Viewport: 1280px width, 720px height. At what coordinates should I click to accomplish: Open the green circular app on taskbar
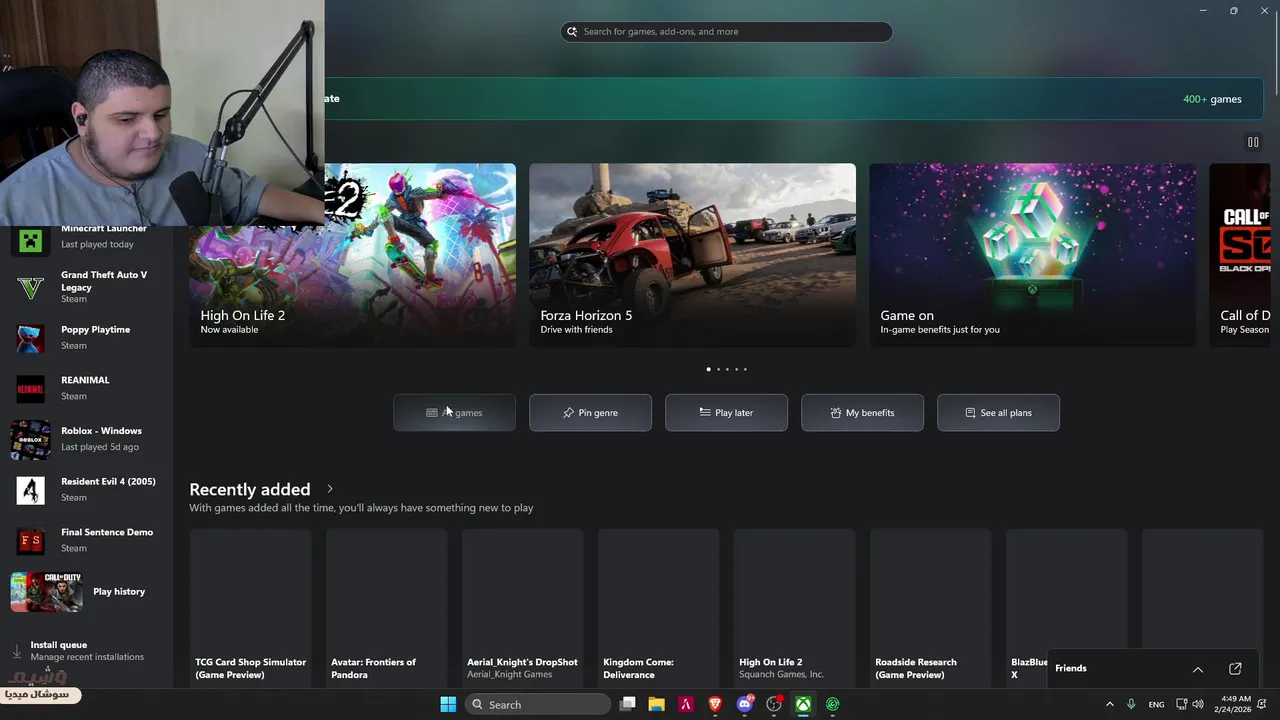pyautogui.click(x=832, y=704)
